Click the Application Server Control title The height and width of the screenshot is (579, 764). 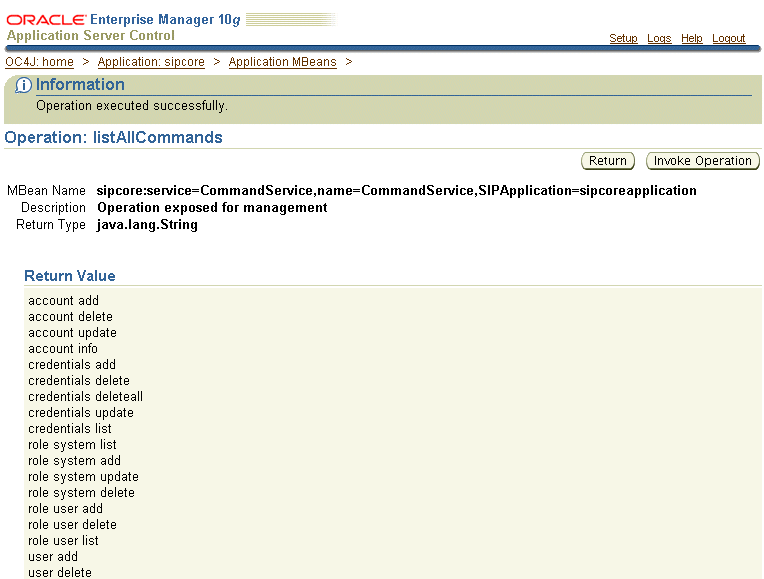pyautogui.click(x=91, y=36)
